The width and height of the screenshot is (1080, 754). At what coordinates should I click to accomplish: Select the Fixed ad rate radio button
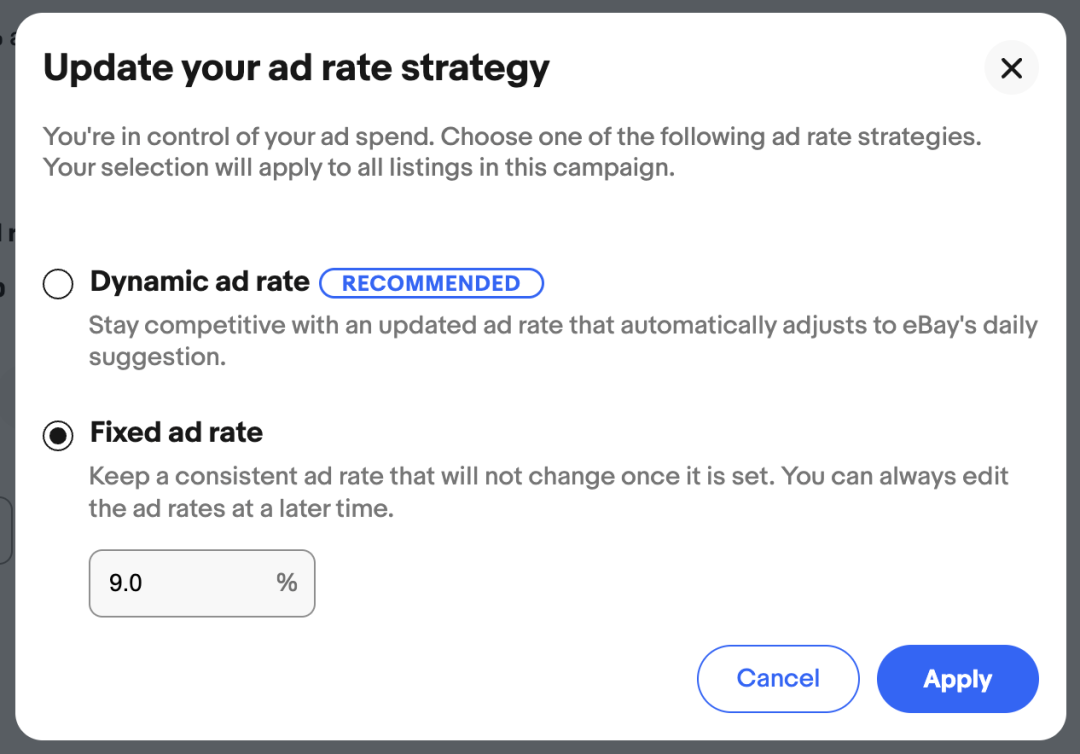pos(58,436)
